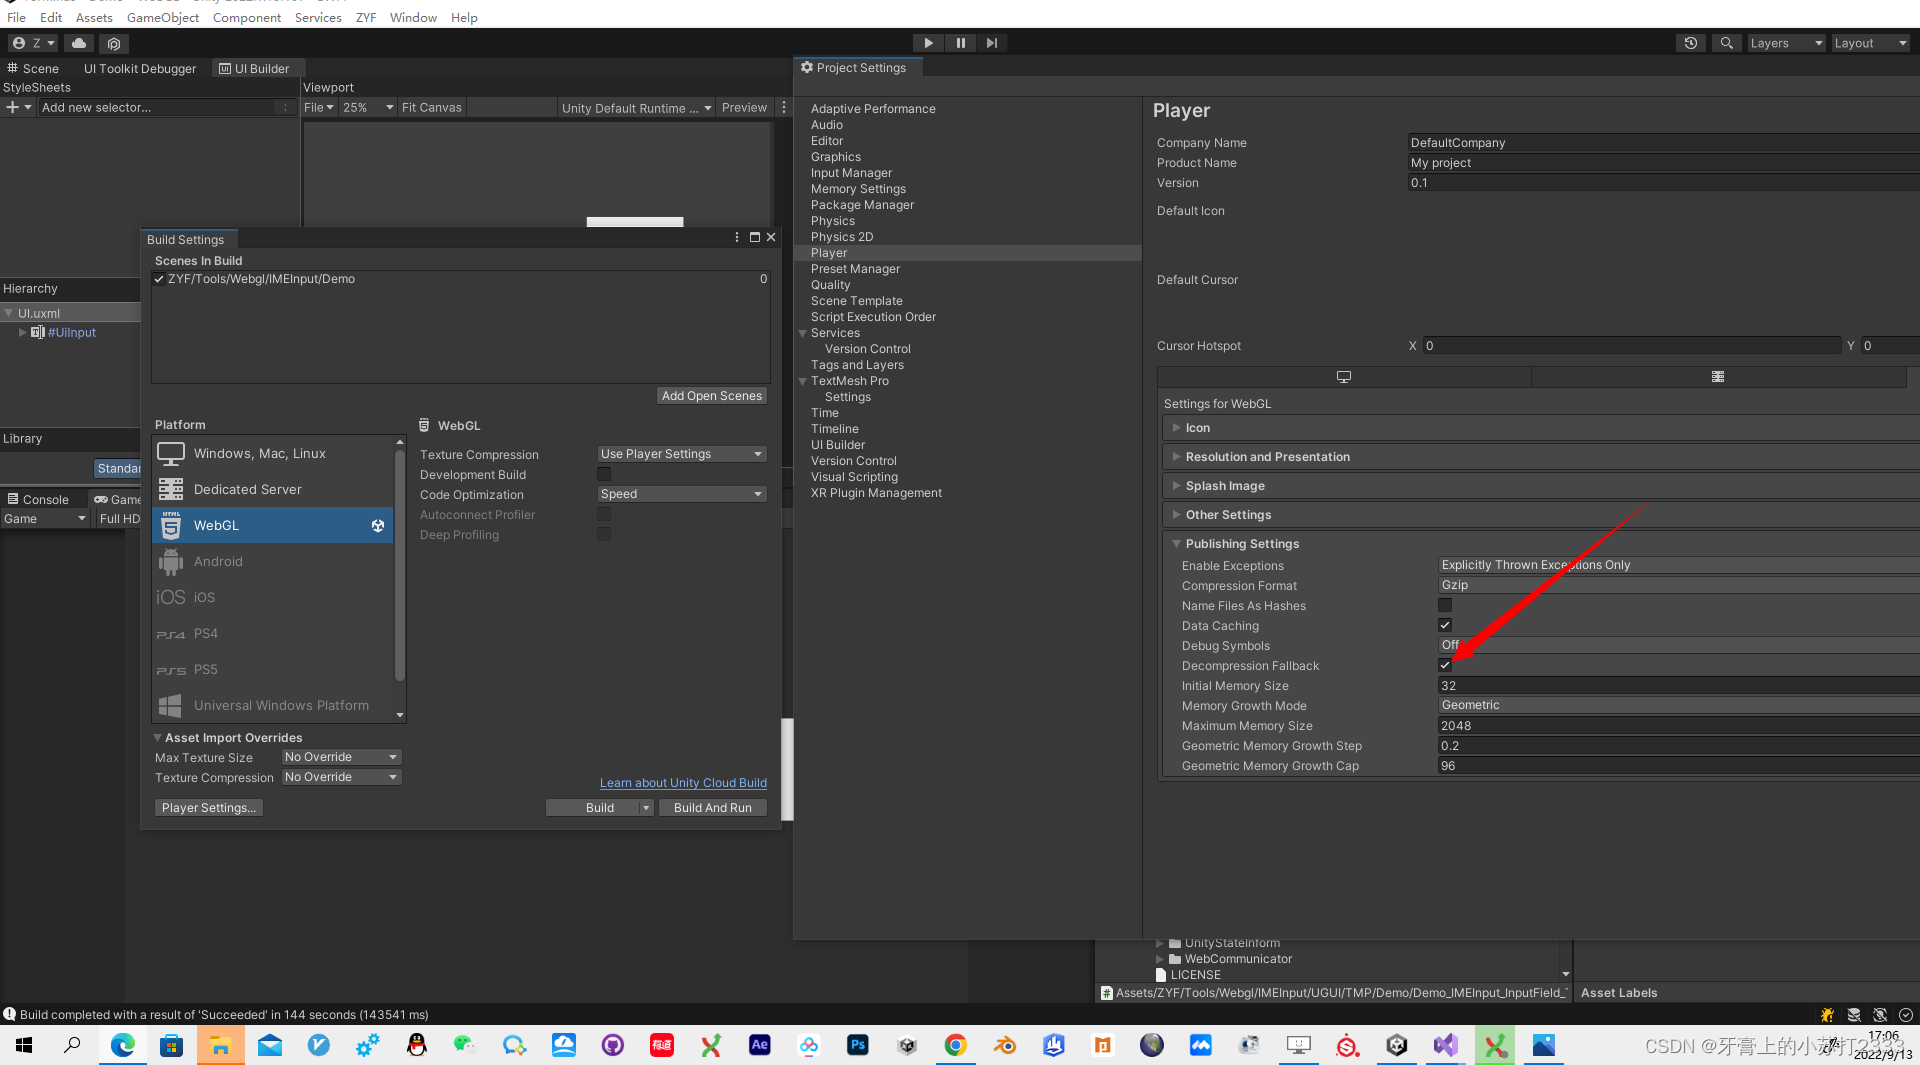Edit the Product Name field
Screen dimensions: 1920x1065
point(1663,163)
